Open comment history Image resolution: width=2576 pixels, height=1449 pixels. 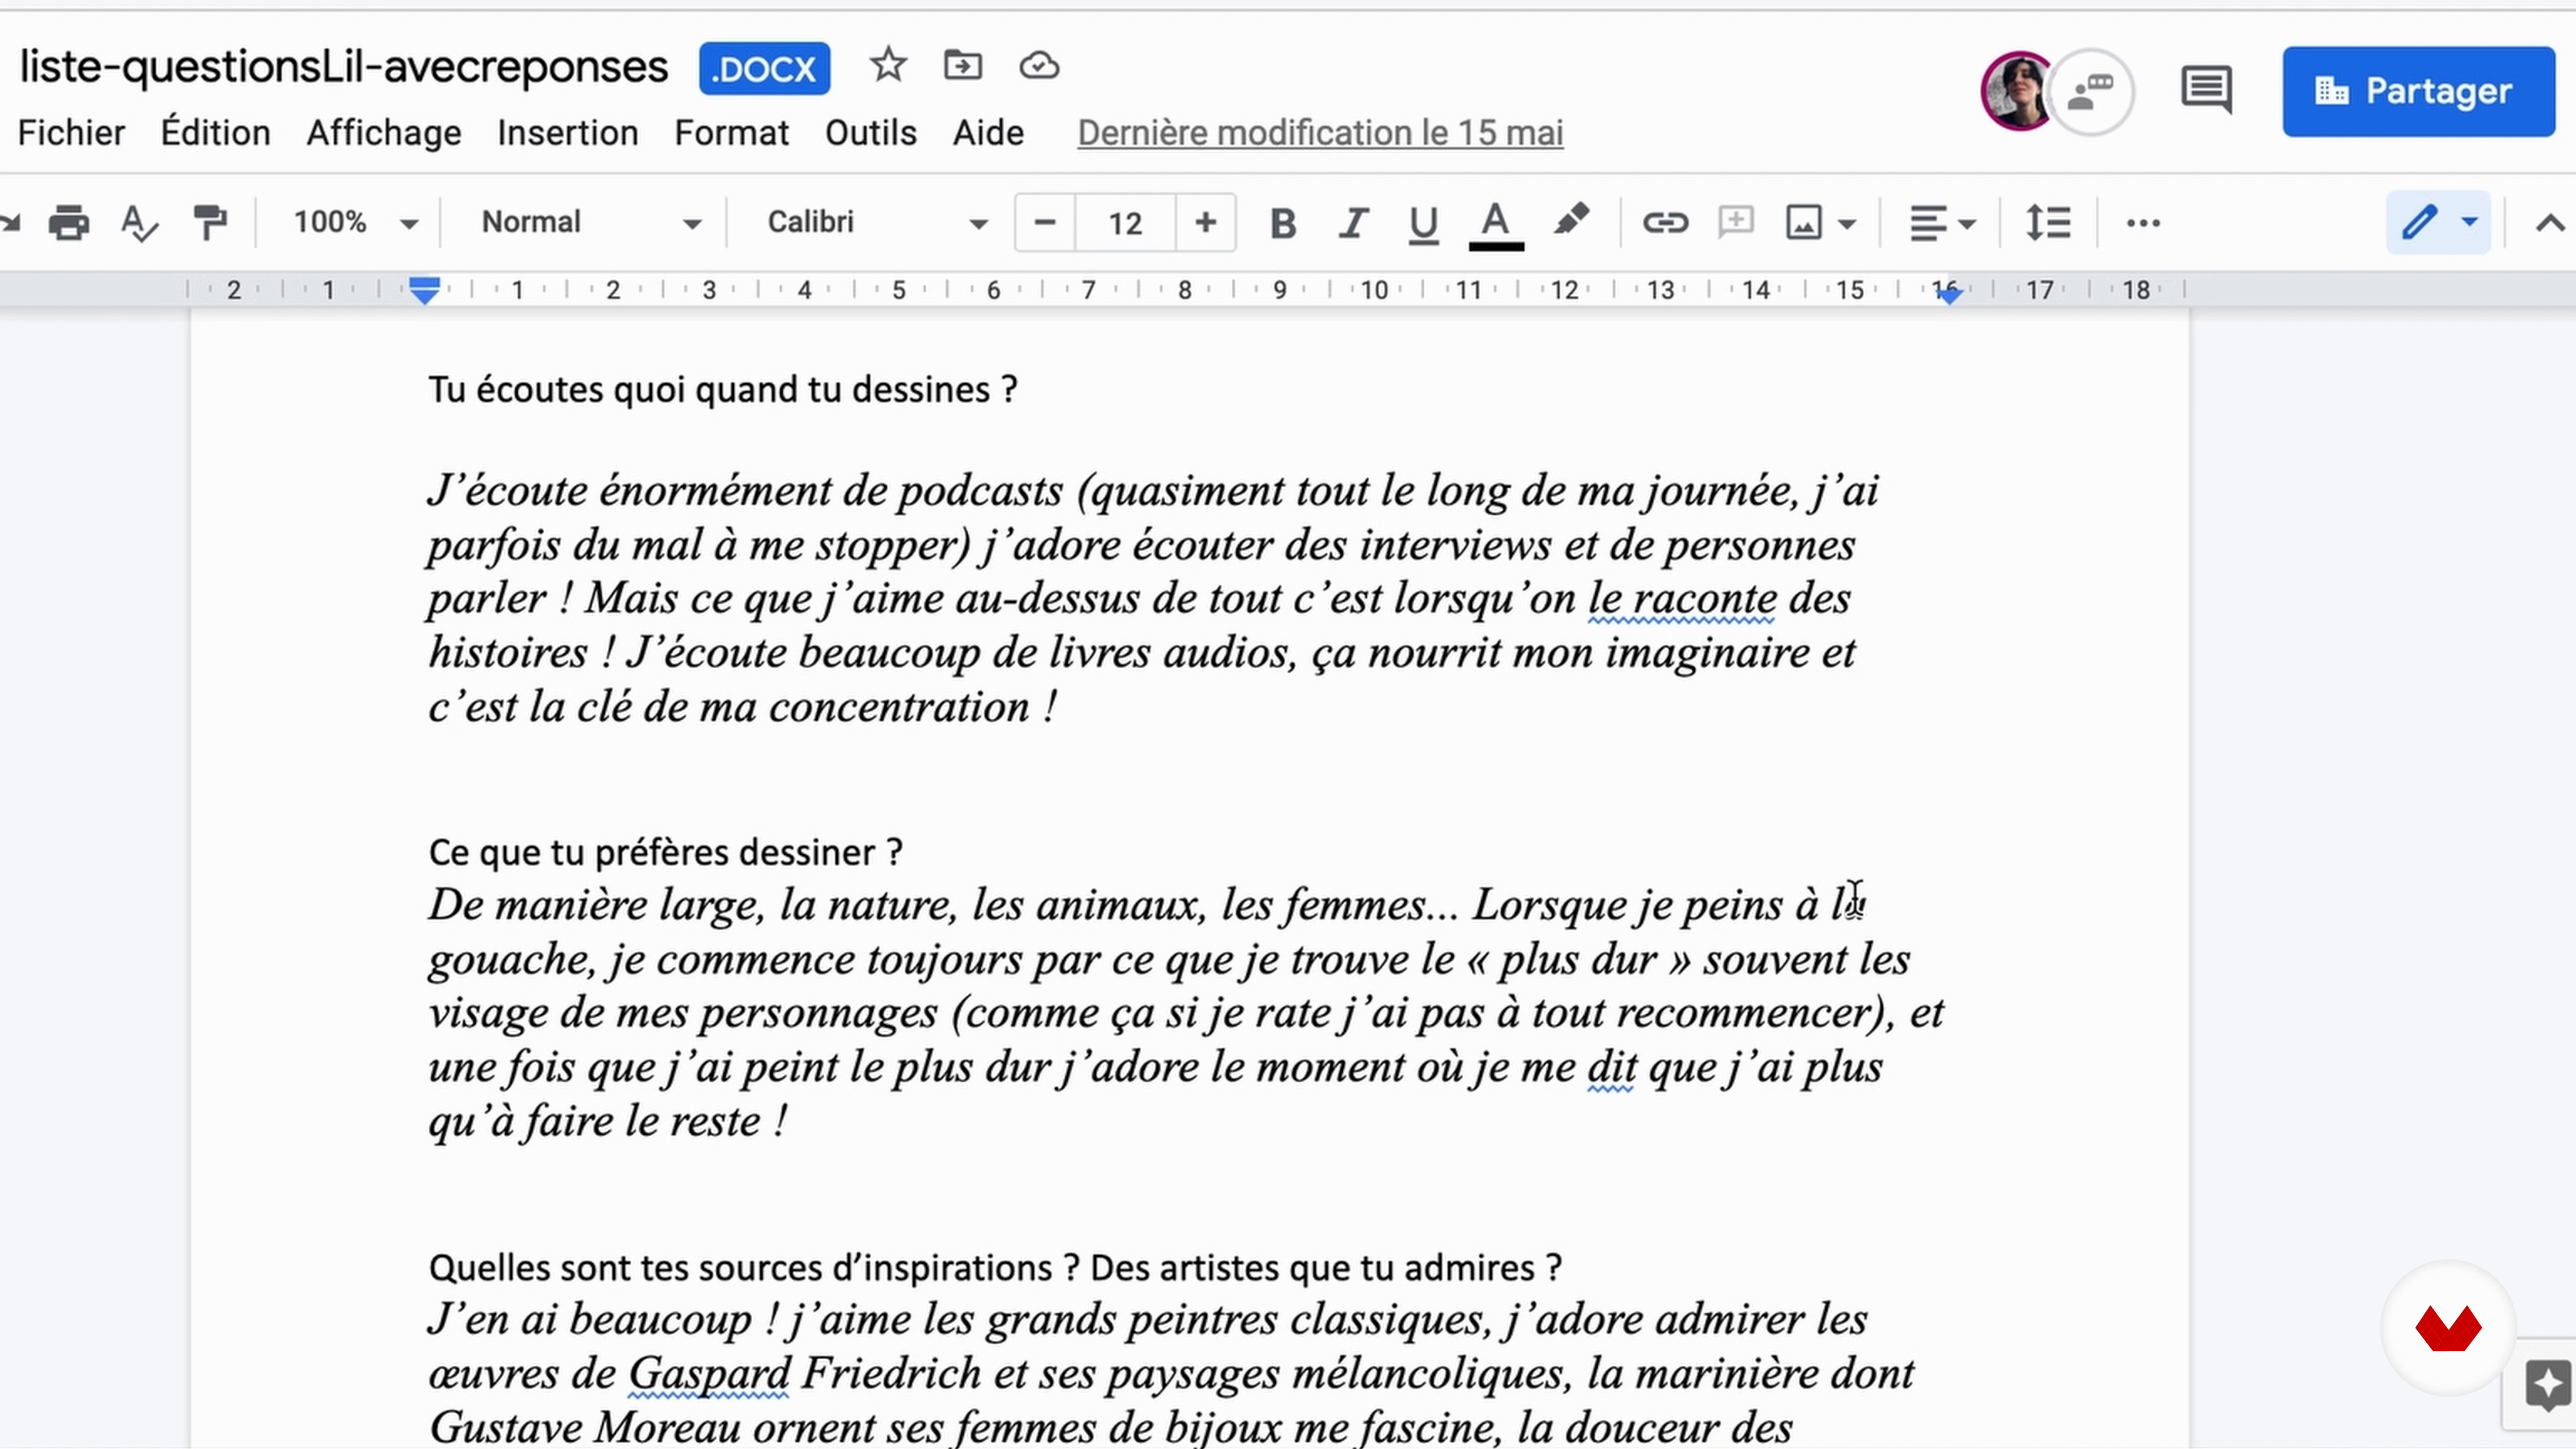[x=2206, y=90]
